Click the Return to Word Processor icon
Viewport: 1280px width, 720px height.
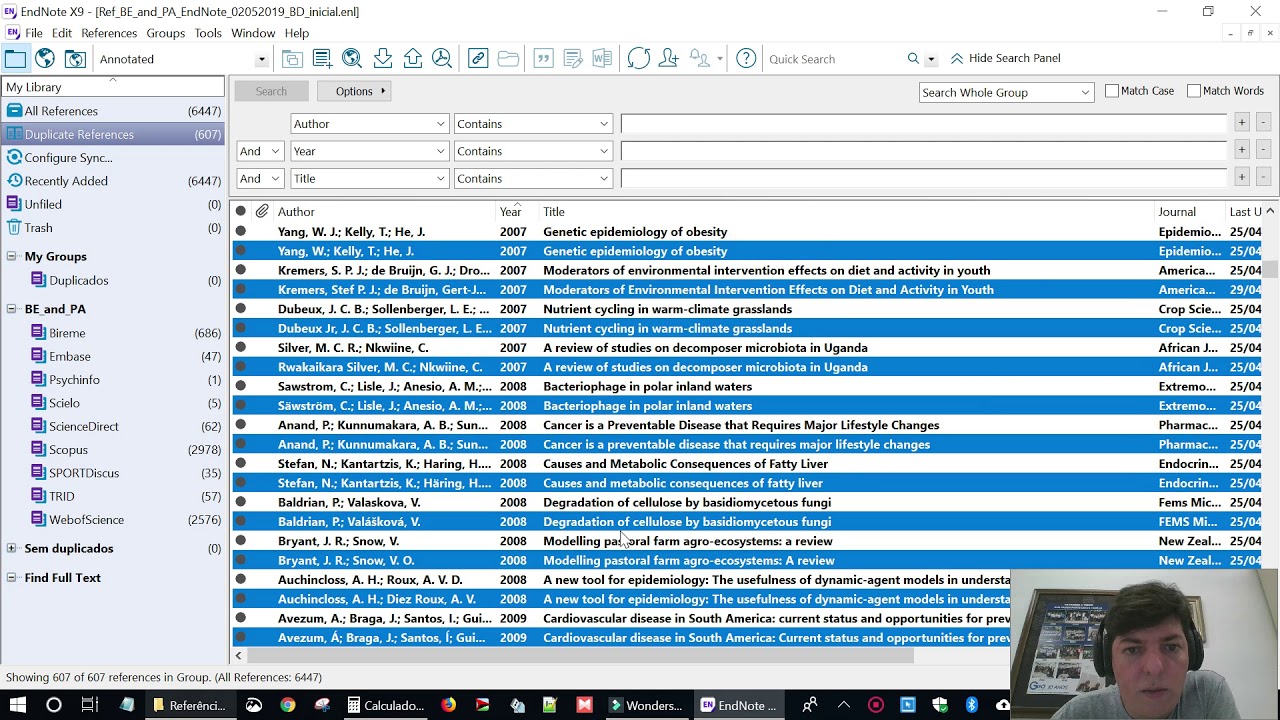[x=602, y=59]
